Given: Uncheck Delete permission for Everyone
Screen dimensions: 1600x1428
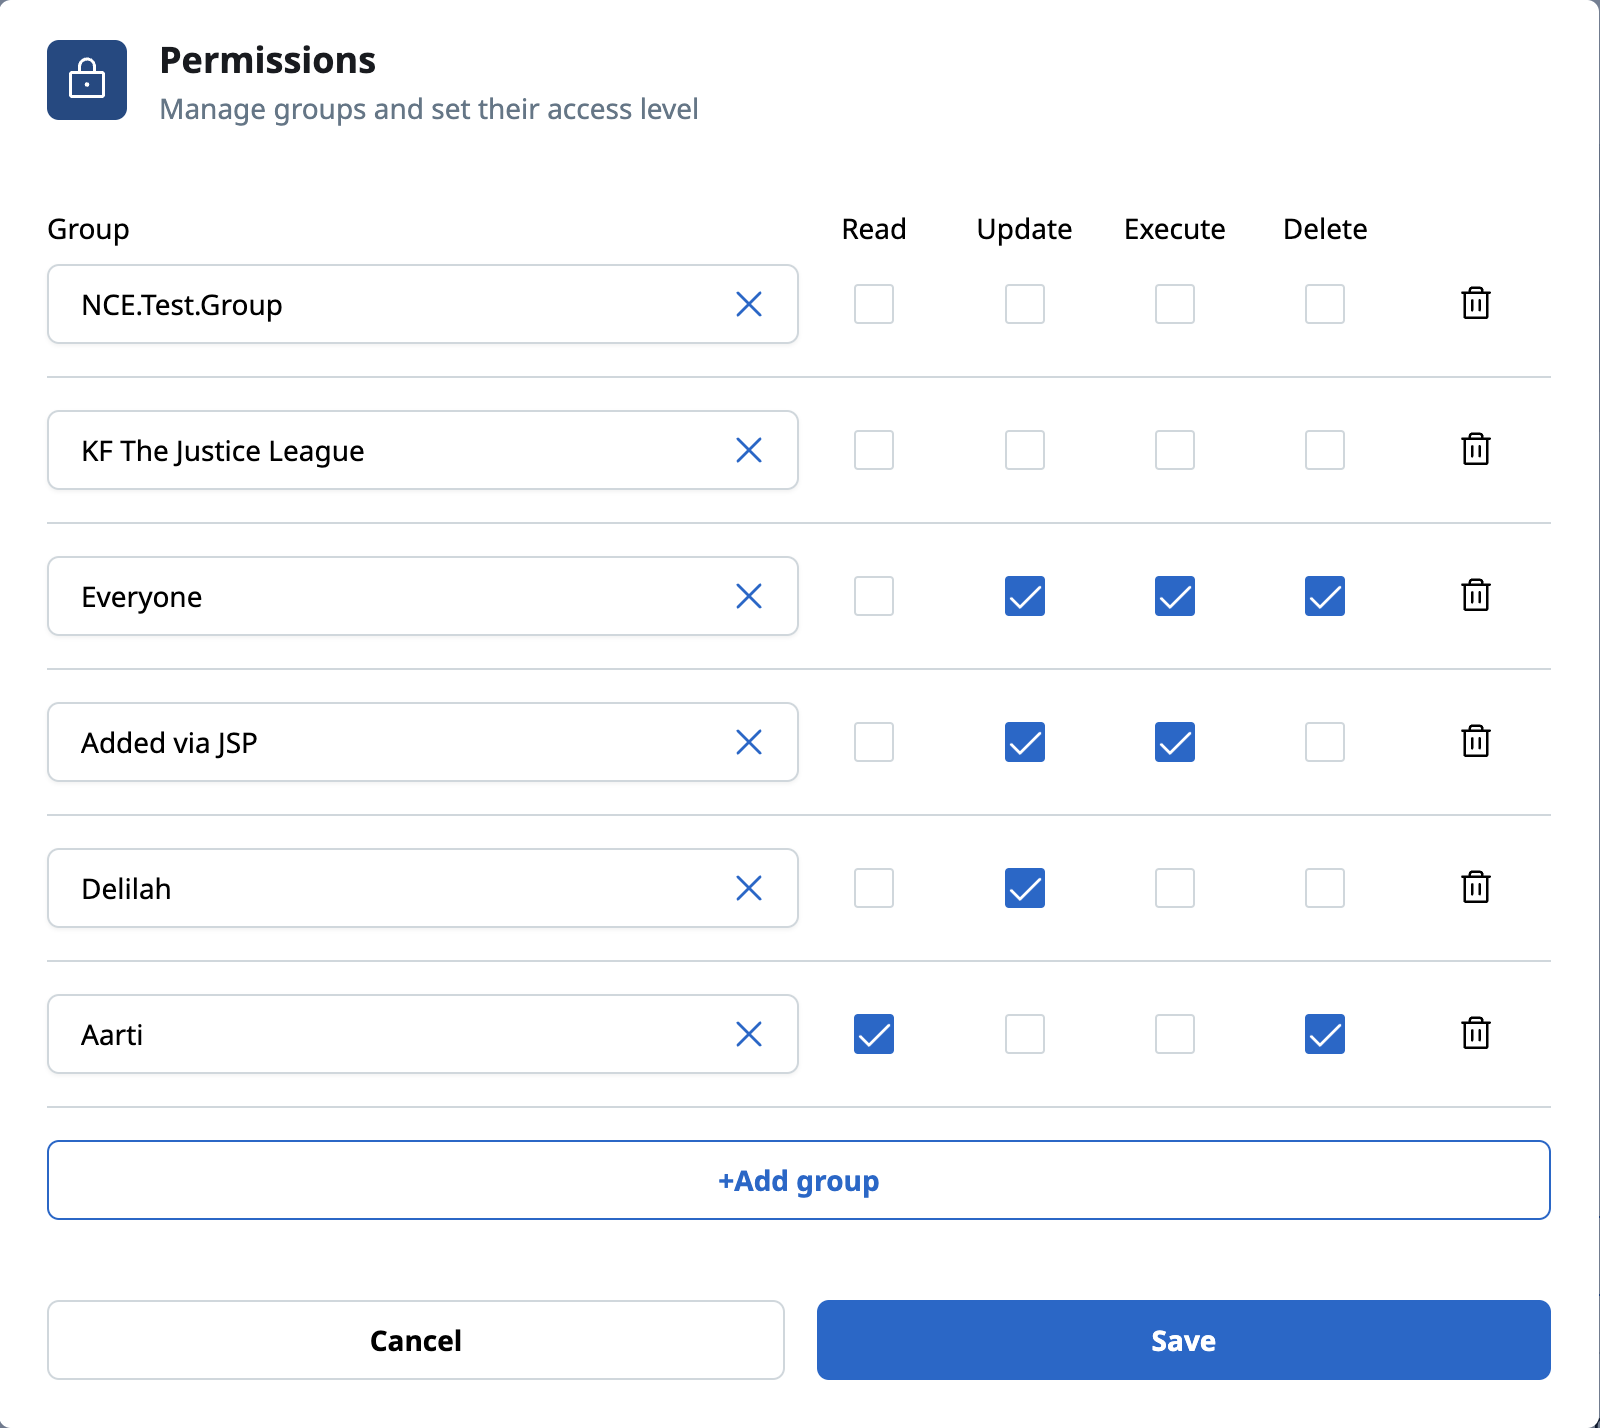Looking at the screenshot, I should (1325, 596).
